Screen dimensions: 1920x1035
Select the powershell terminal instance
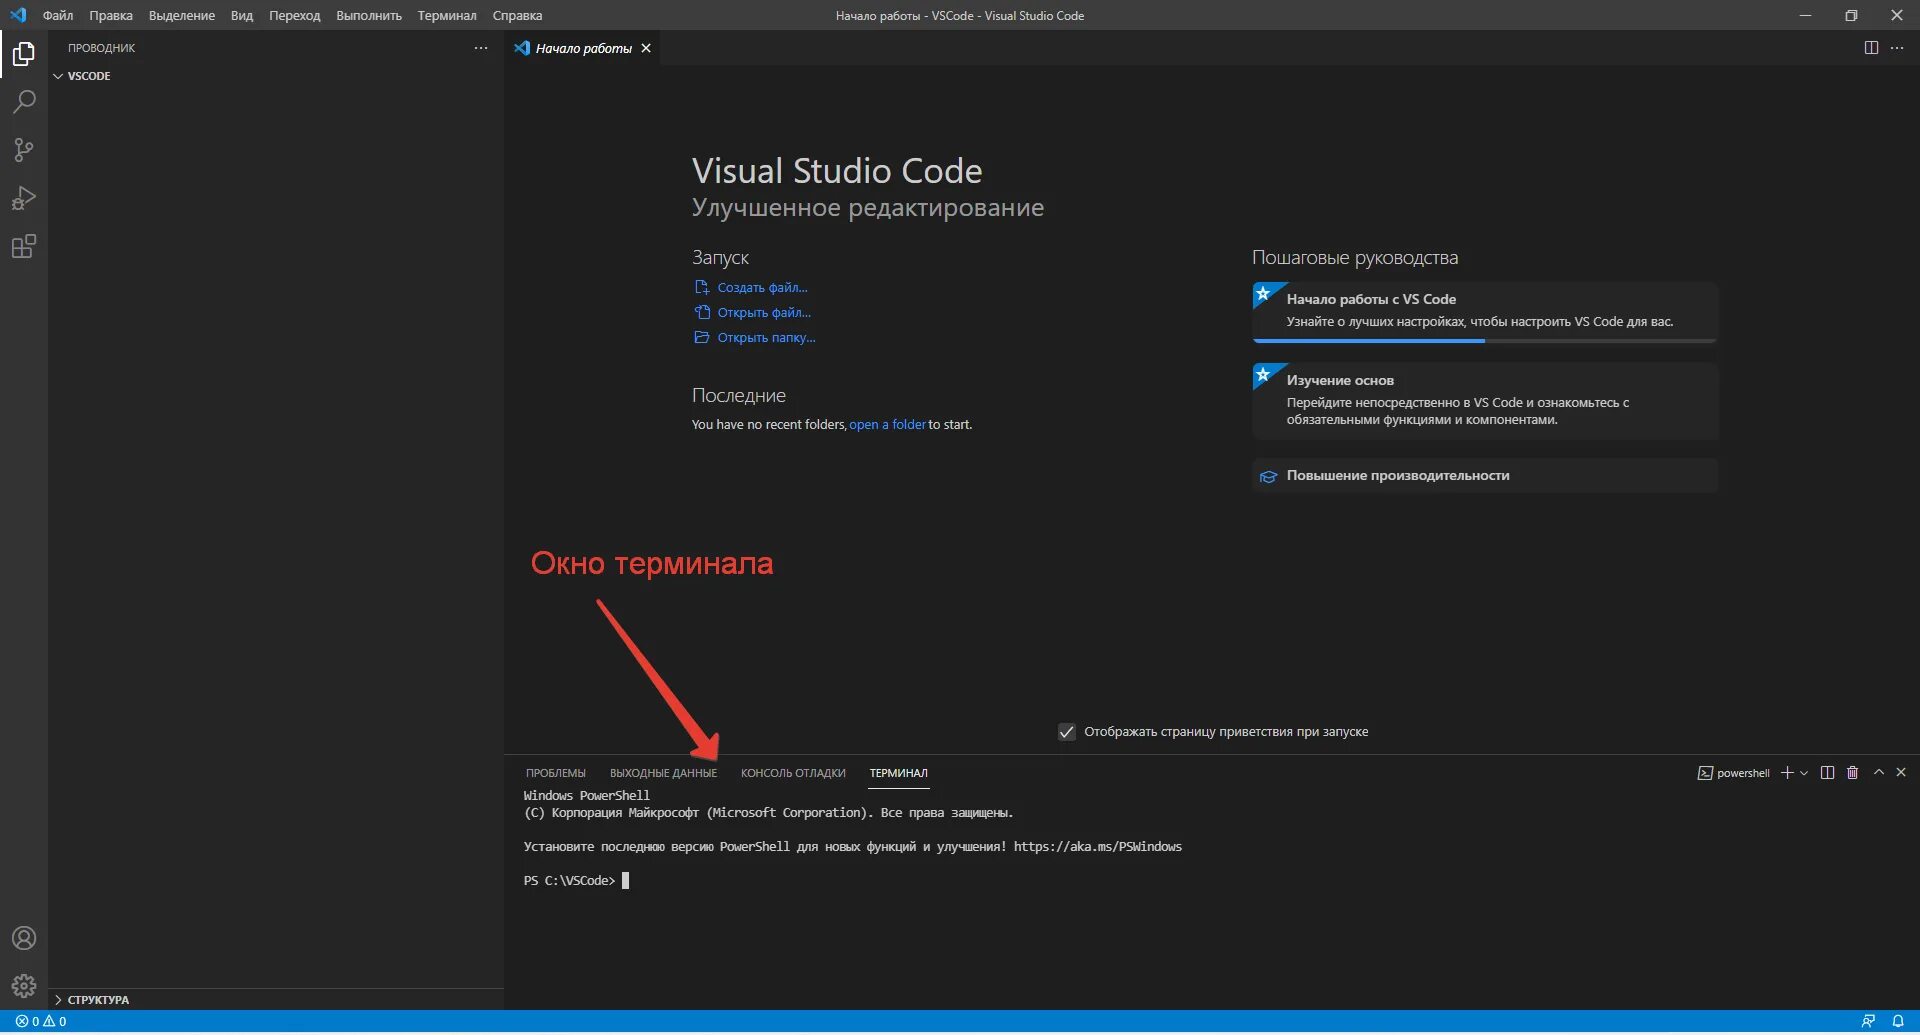tap(1734, 773)
